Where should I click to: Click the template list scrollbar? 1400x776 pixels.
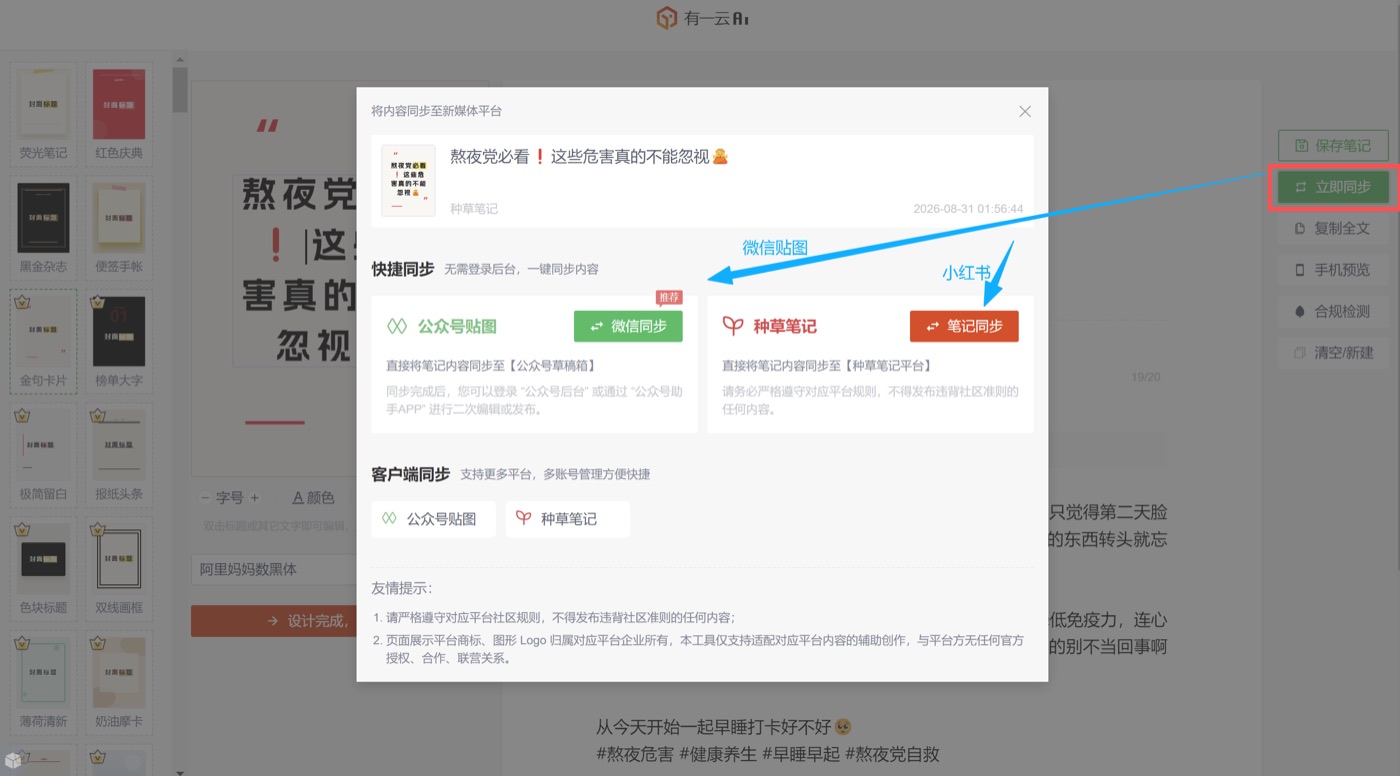[x=180, y=90]
